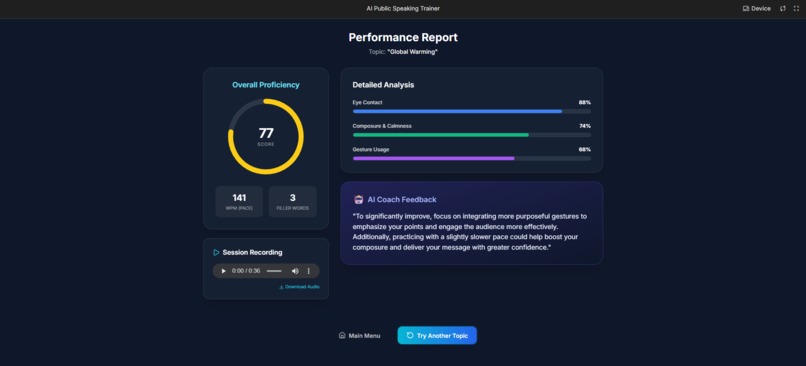Return to the Main Menu
This screenshot has height=366, width=806.
pos(360,336)
